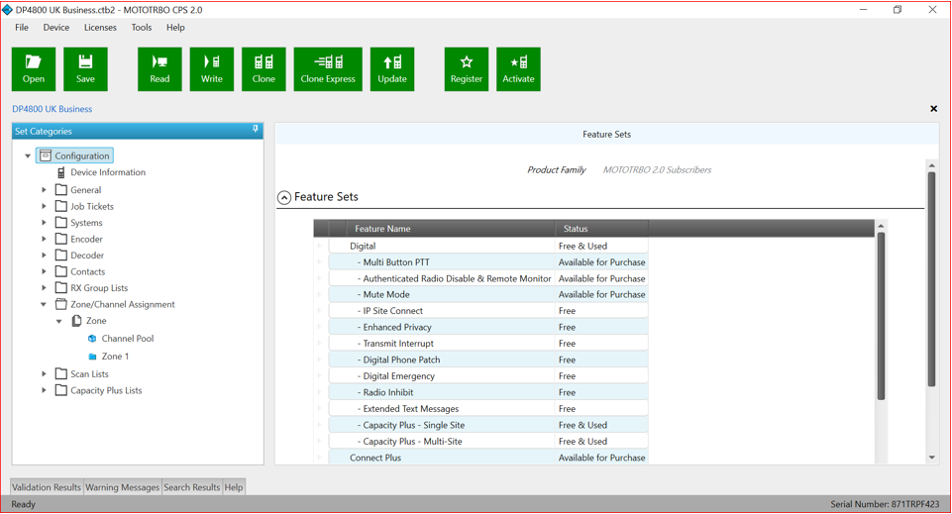Write to radio with Write icon
Viewport: 952px width, 514px height.
(212, 69)
